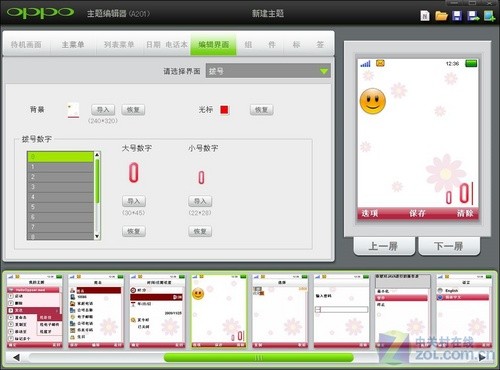Switch to the 主菜单 tab

(x=73, y=45)
